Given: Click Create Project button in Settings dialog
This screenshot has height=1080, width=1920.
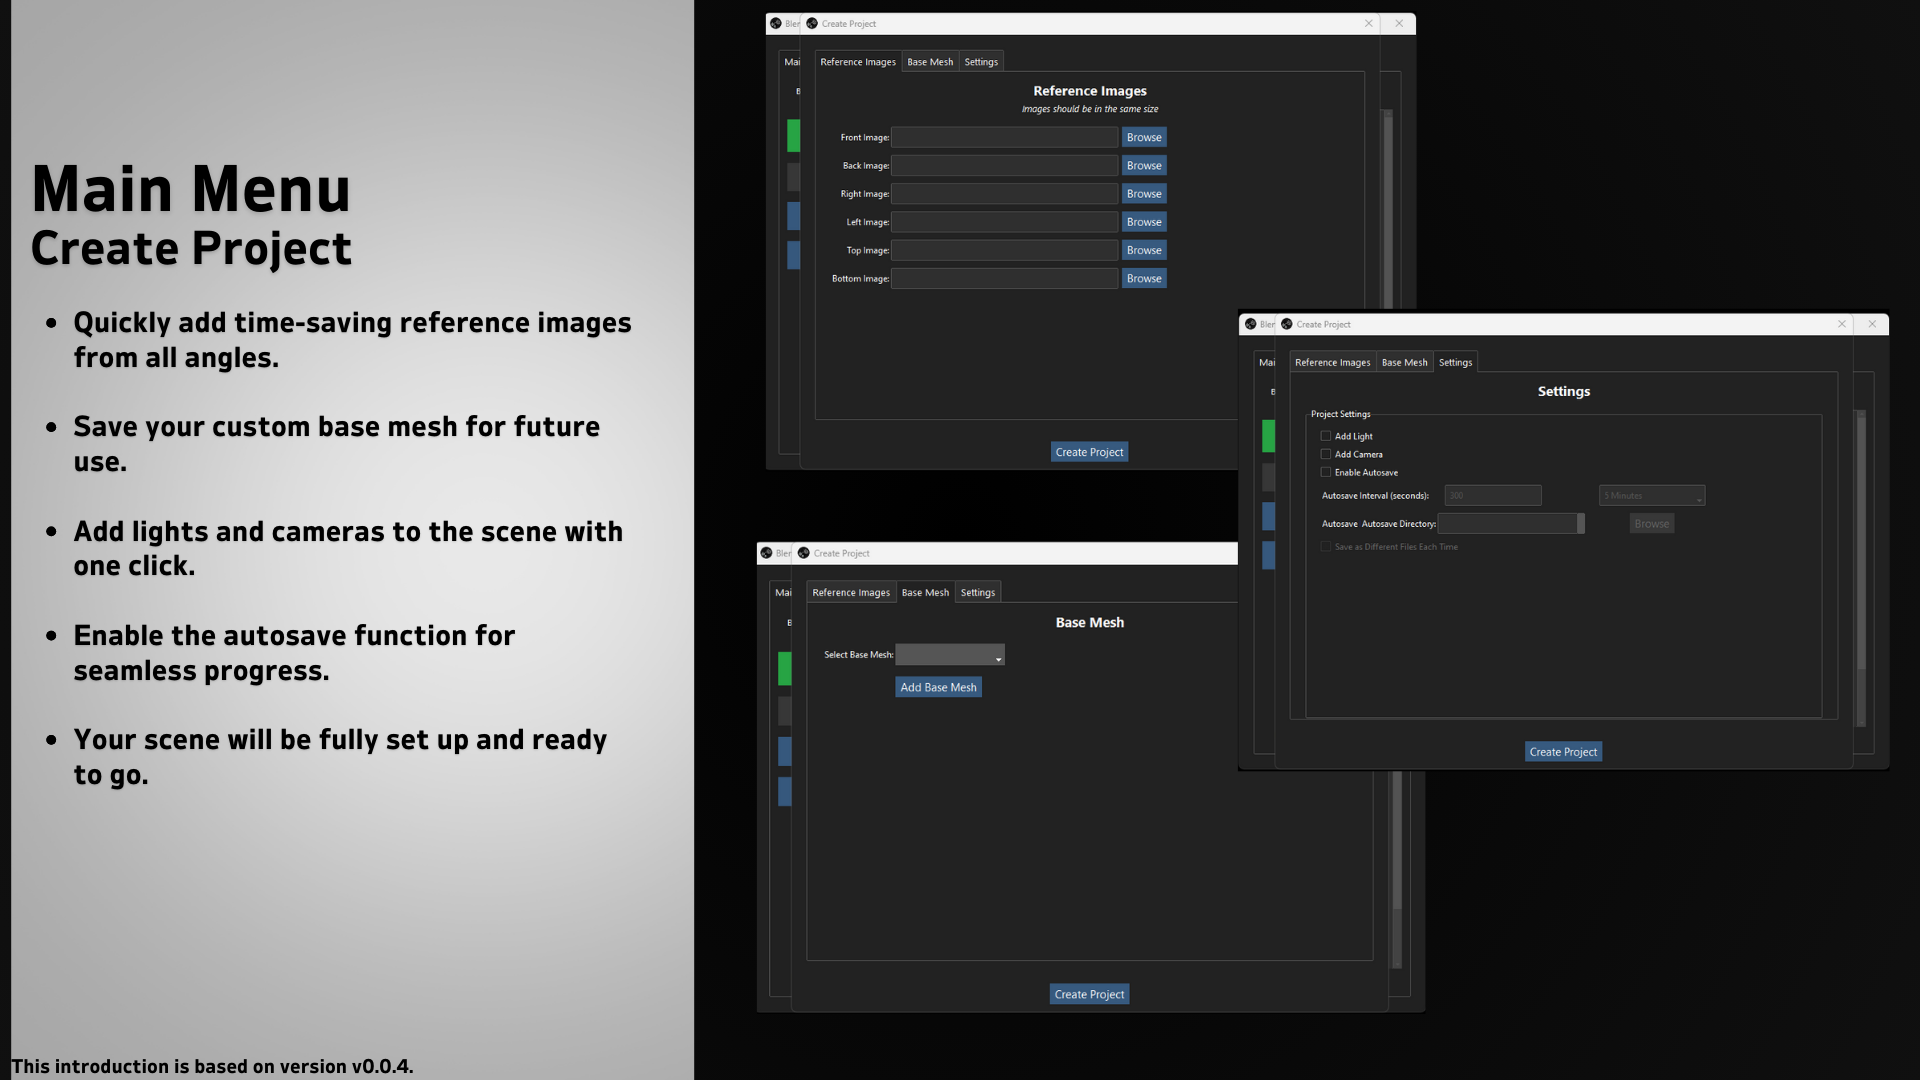Looking at the screenshot, I should tap(1563, 752).
